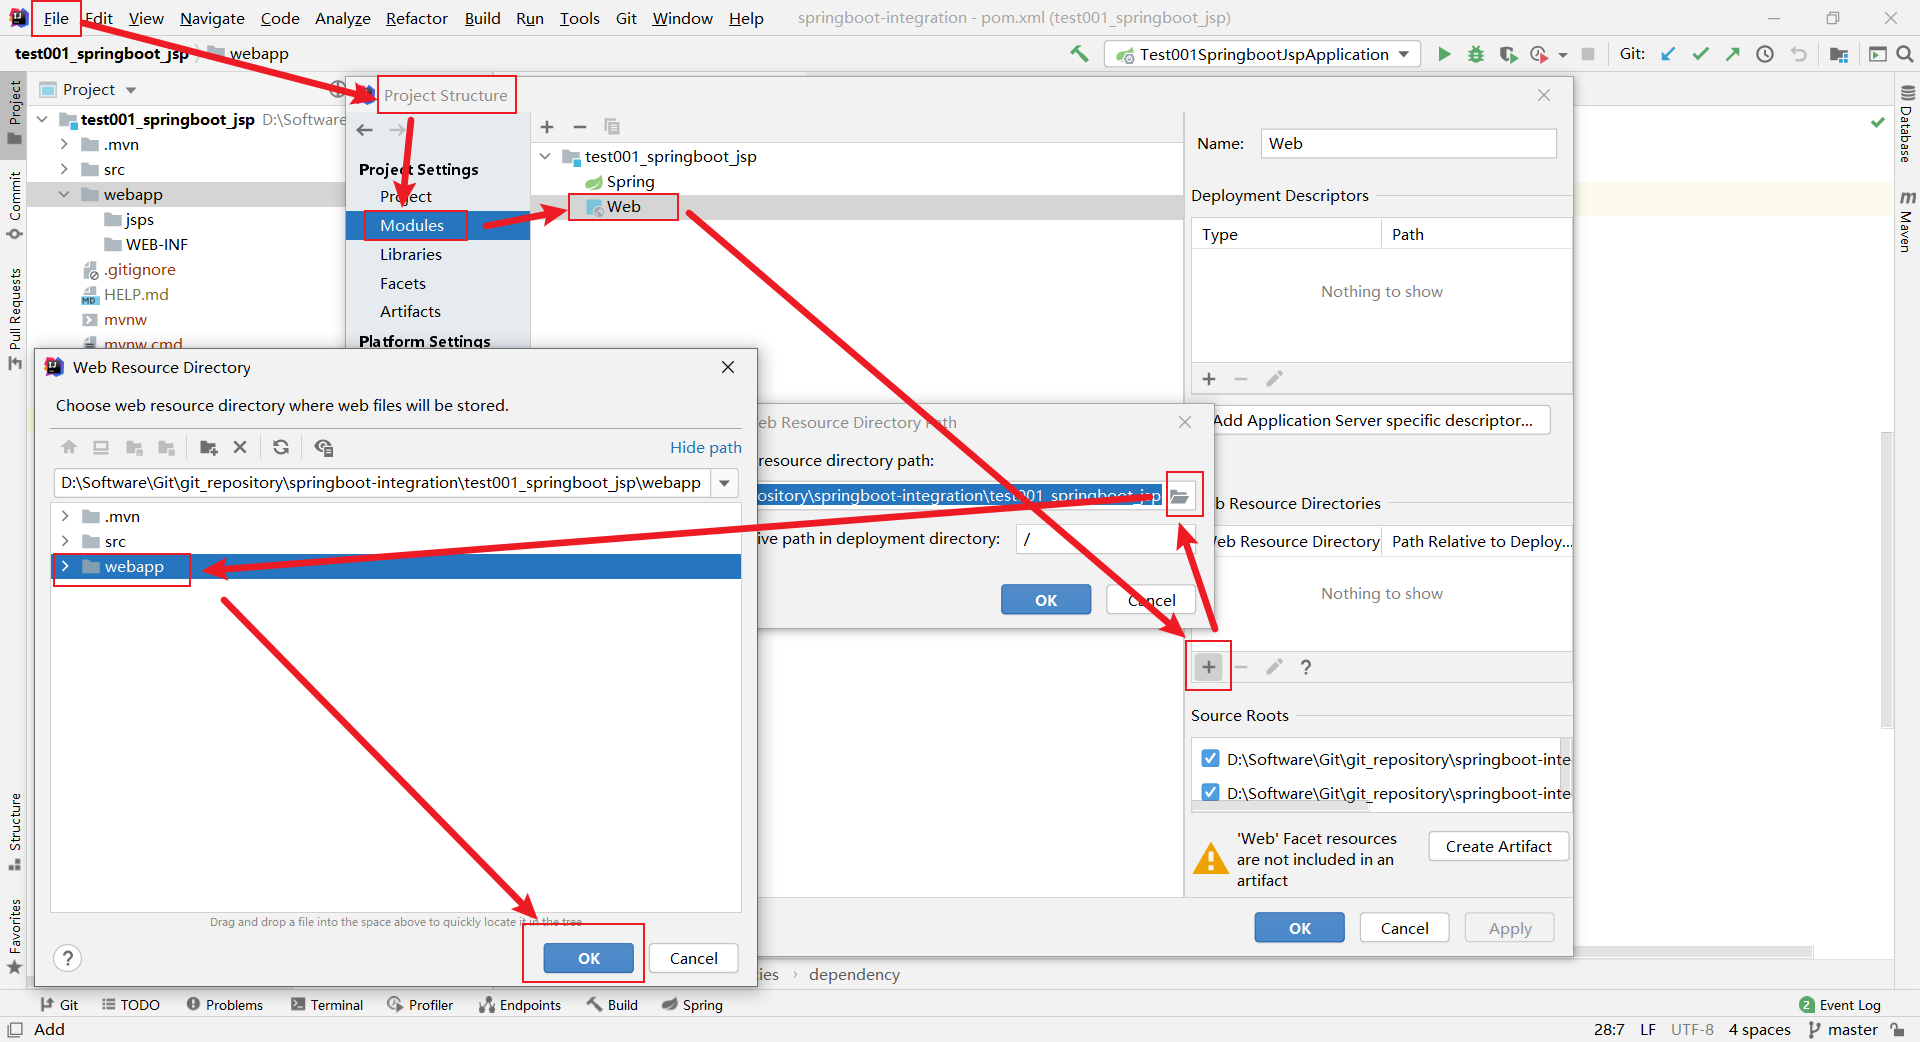Add deployment descriptor with plus icon
This screenshot has height=1042, width=1920.
tap(1209, 379)
